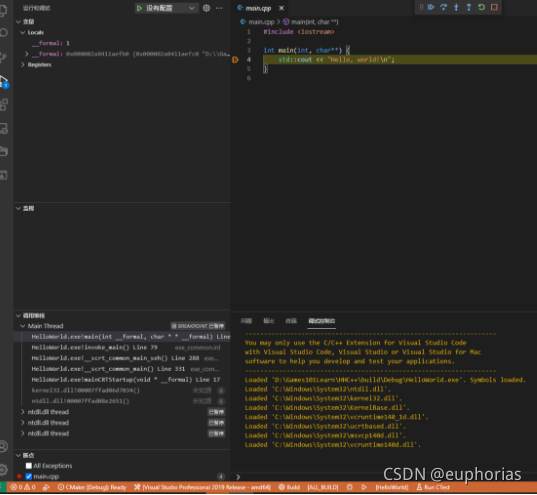Expand the third ntdll.dll thread
This screenshot has height=495, width=537.
[23, 433]
